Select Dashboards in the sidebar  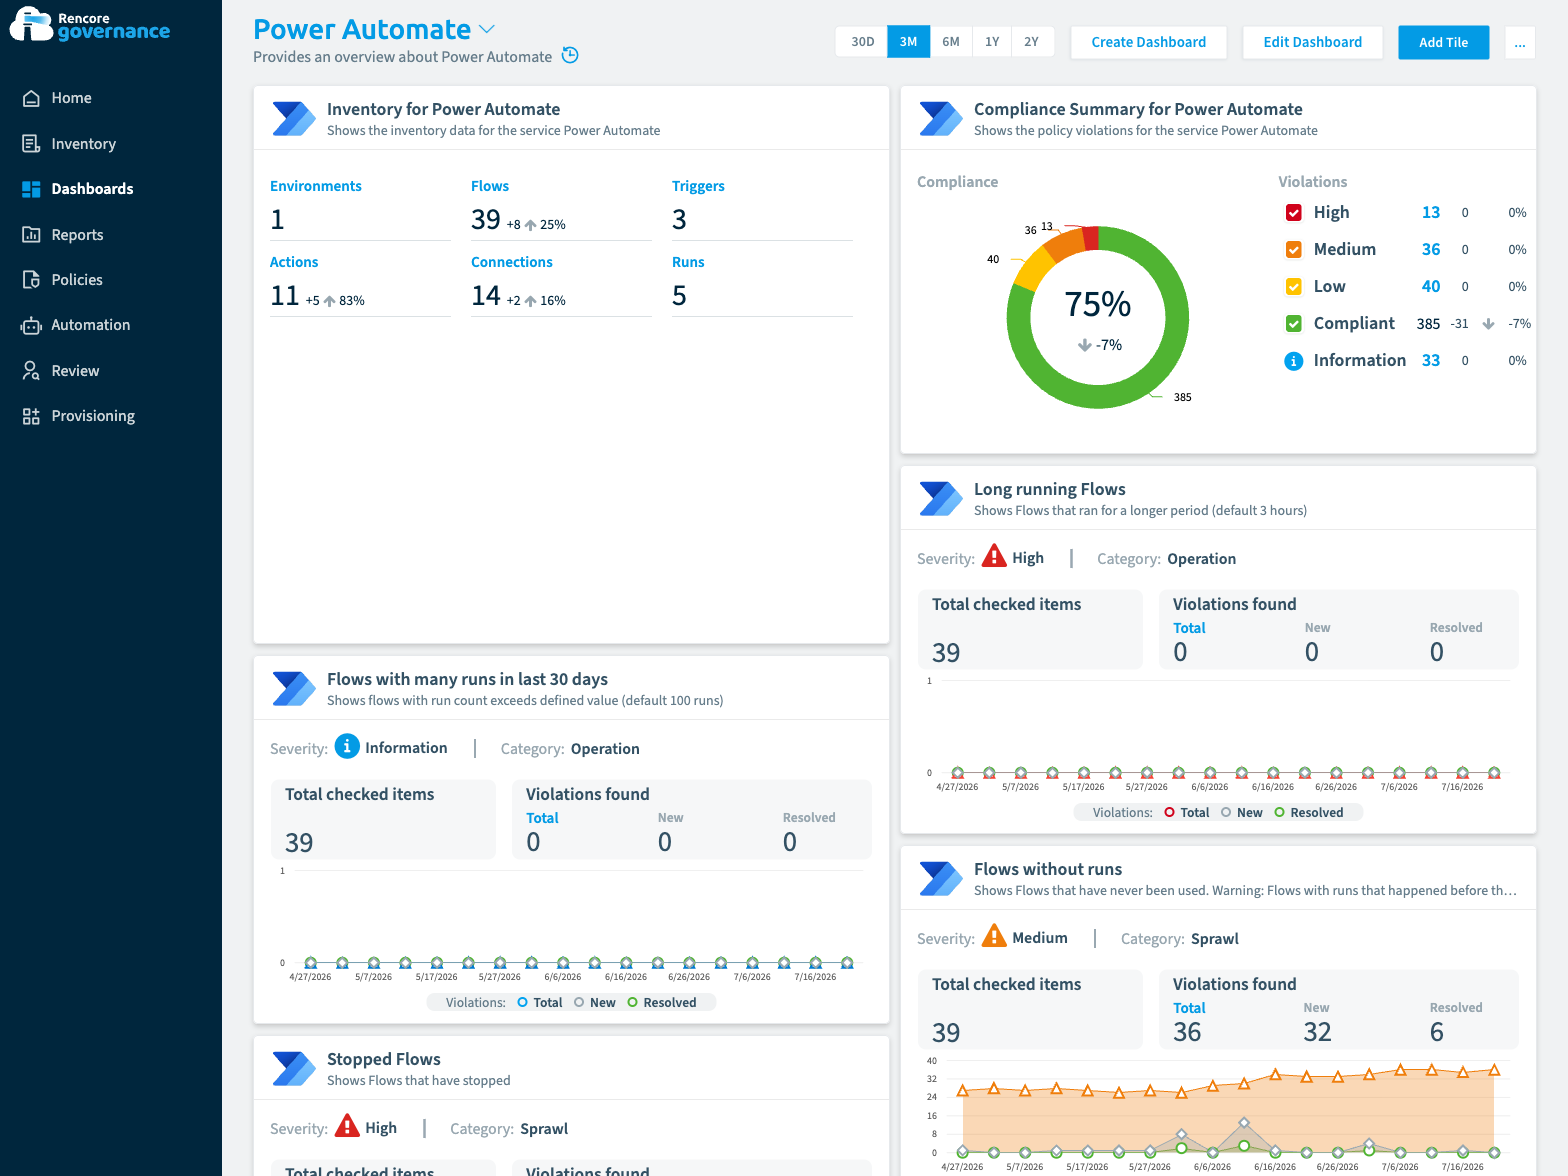point(92,189)
